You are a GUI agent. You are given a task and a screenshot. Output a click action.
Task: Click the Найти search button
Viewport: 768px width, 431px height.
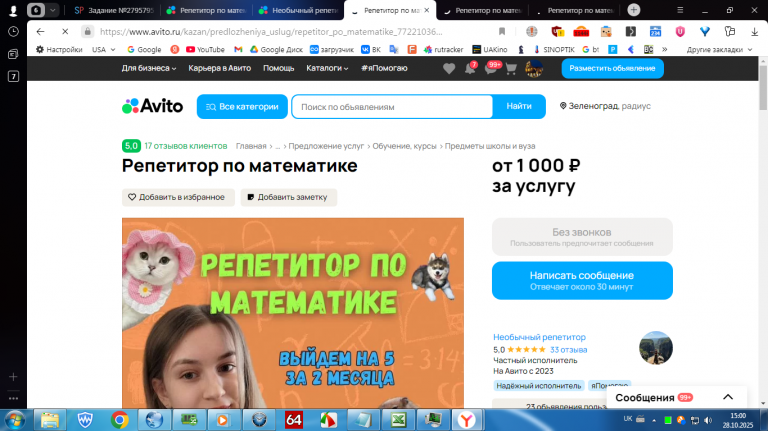(519, 106)
